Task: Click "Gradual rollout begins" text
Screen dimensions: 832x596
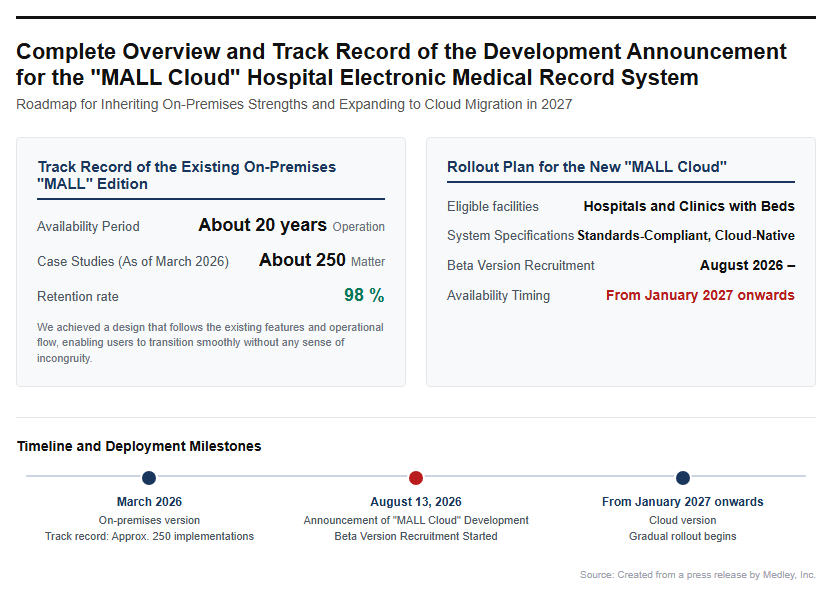Action: pyautogui.click(x=683, y=536)
